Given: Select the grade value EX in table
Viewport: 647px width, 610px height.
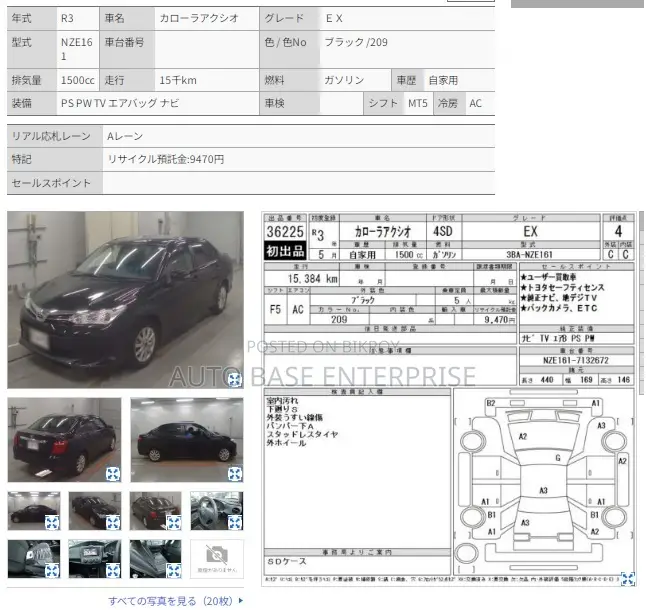Looking at the screenshot, I should [334, 19].
